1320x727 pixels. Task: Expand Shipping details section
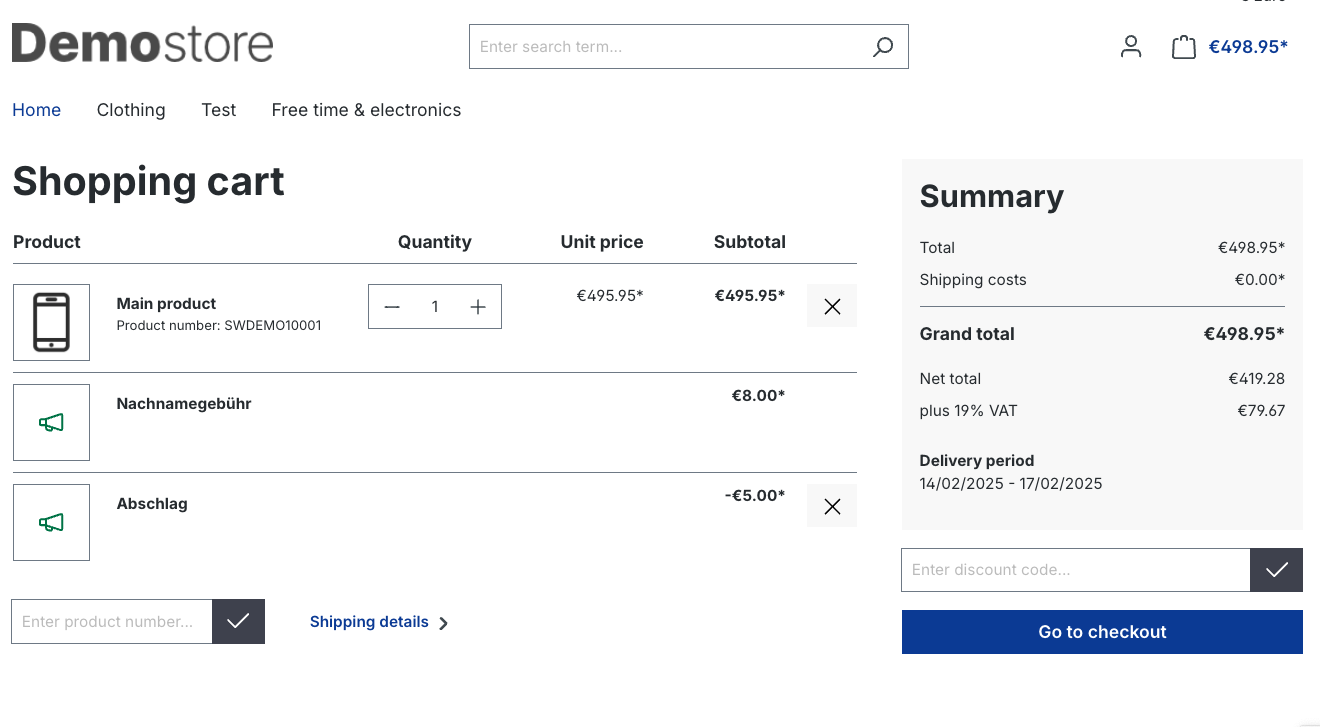[x=378, y=622]
